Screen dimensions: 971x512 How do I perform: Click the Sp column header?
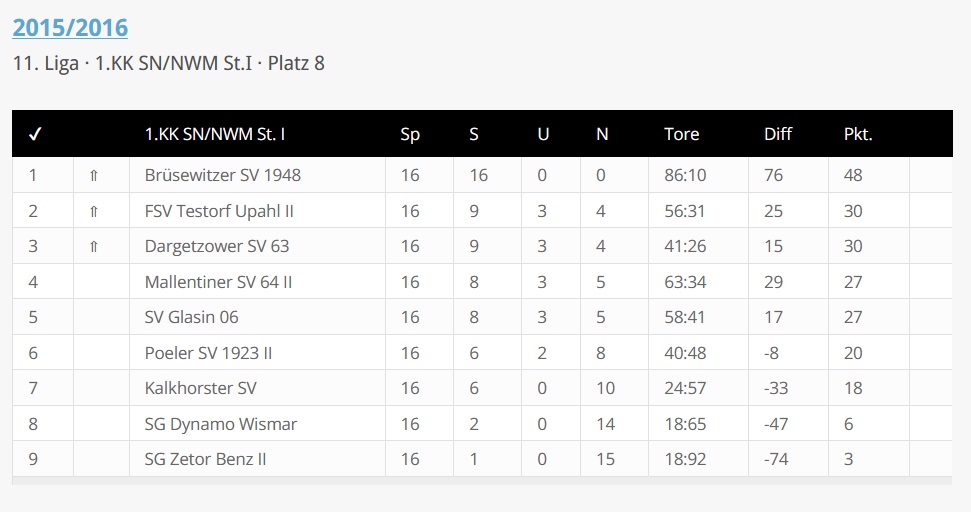[x=410, y=134]
